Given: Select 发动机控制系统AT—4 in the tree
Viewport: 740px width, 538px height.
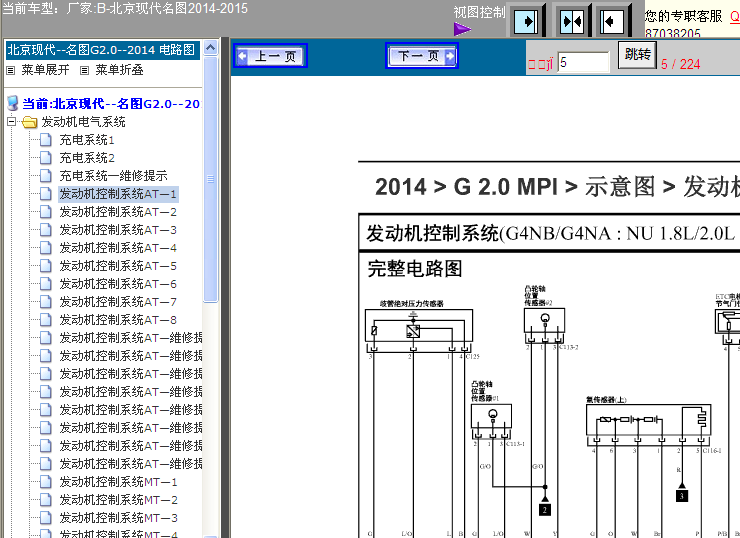Looking at the screenshot, I should click(118, 248).
